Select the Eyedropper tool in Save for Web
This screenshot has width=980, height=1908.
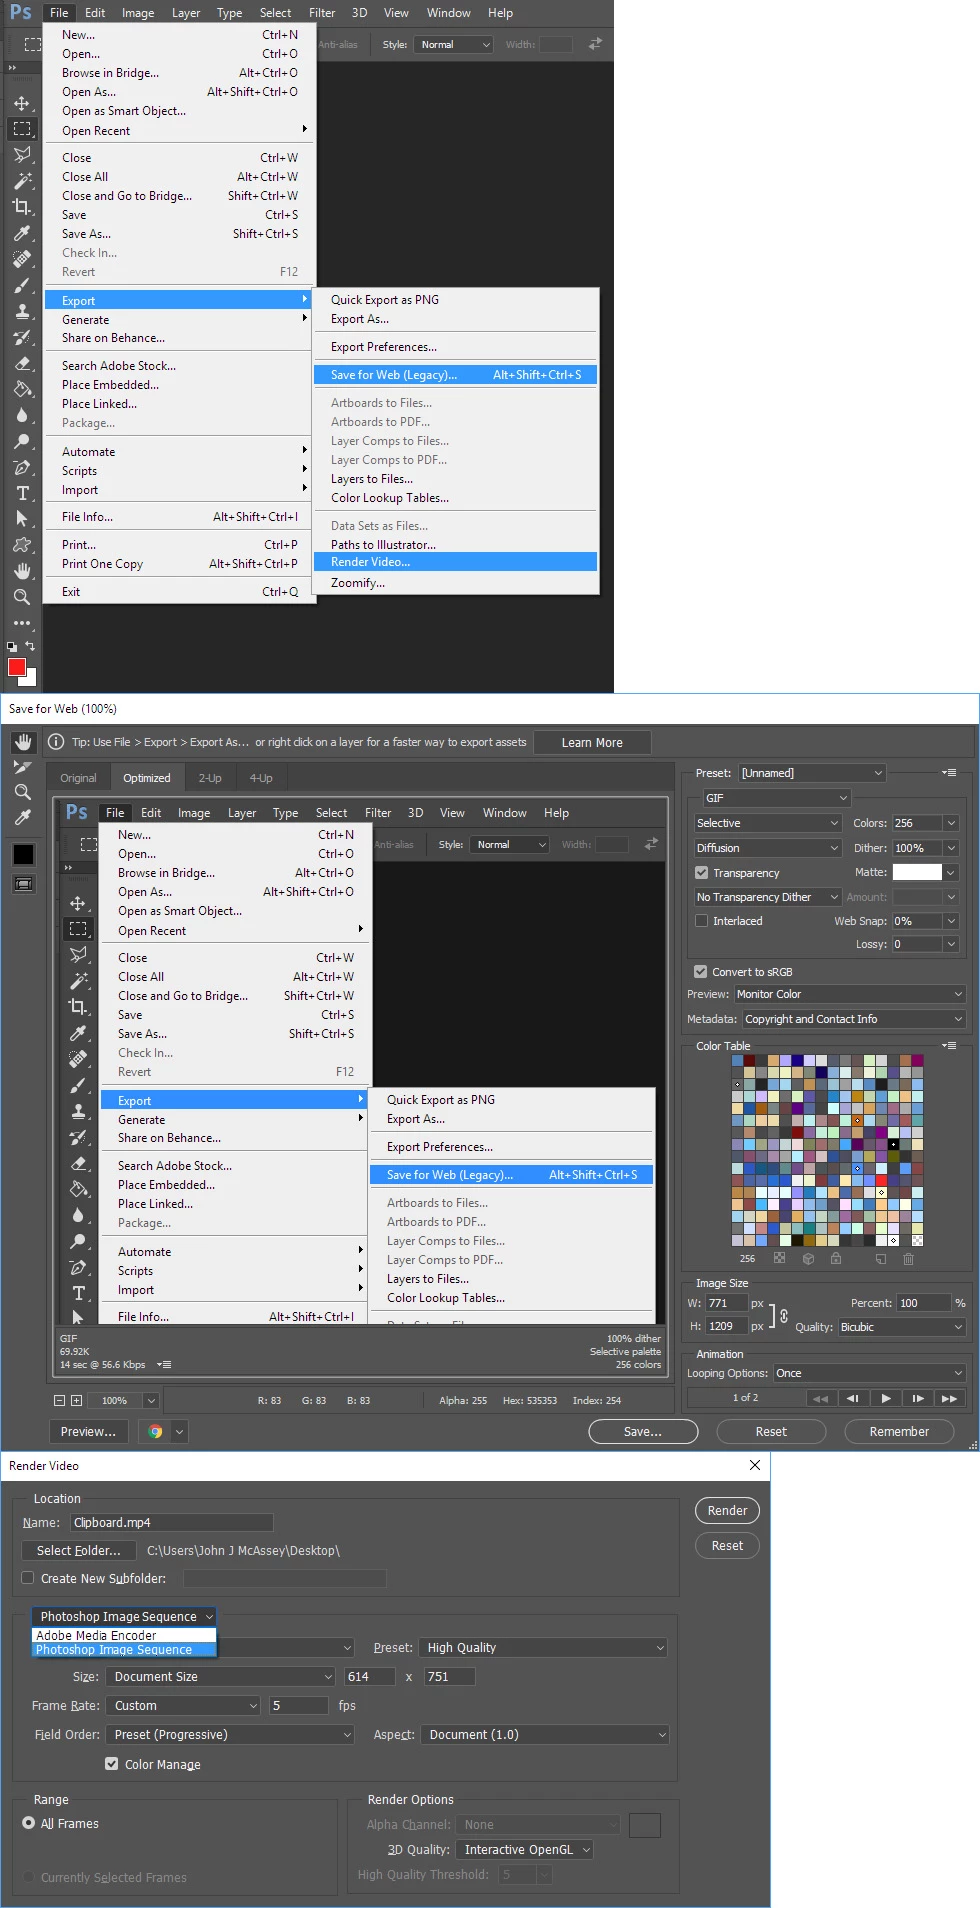tap(23, 817)
